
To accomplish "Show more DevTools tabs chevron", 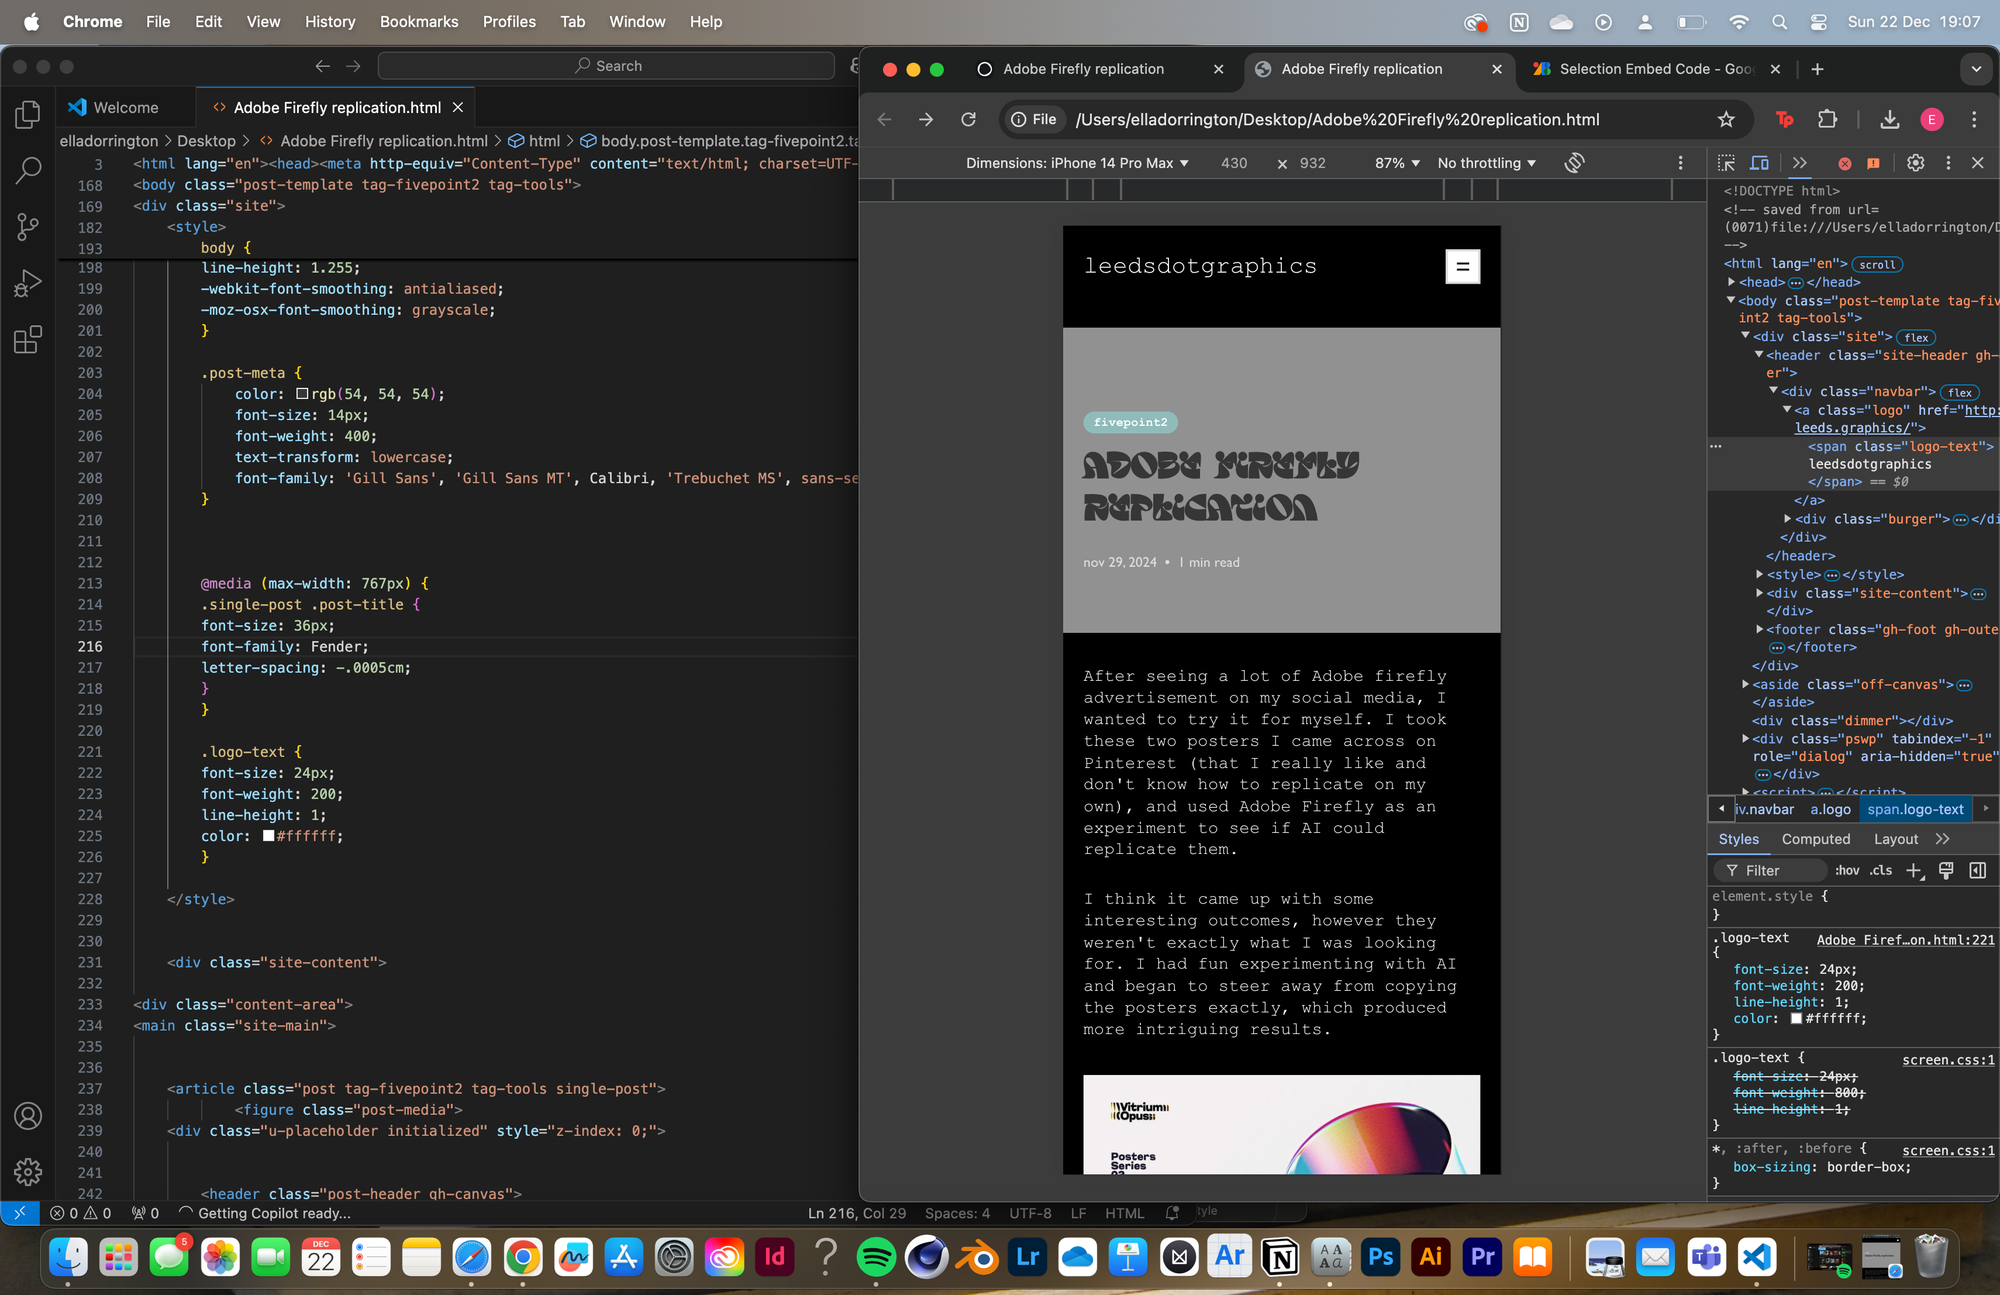I will pos(1800,163).
